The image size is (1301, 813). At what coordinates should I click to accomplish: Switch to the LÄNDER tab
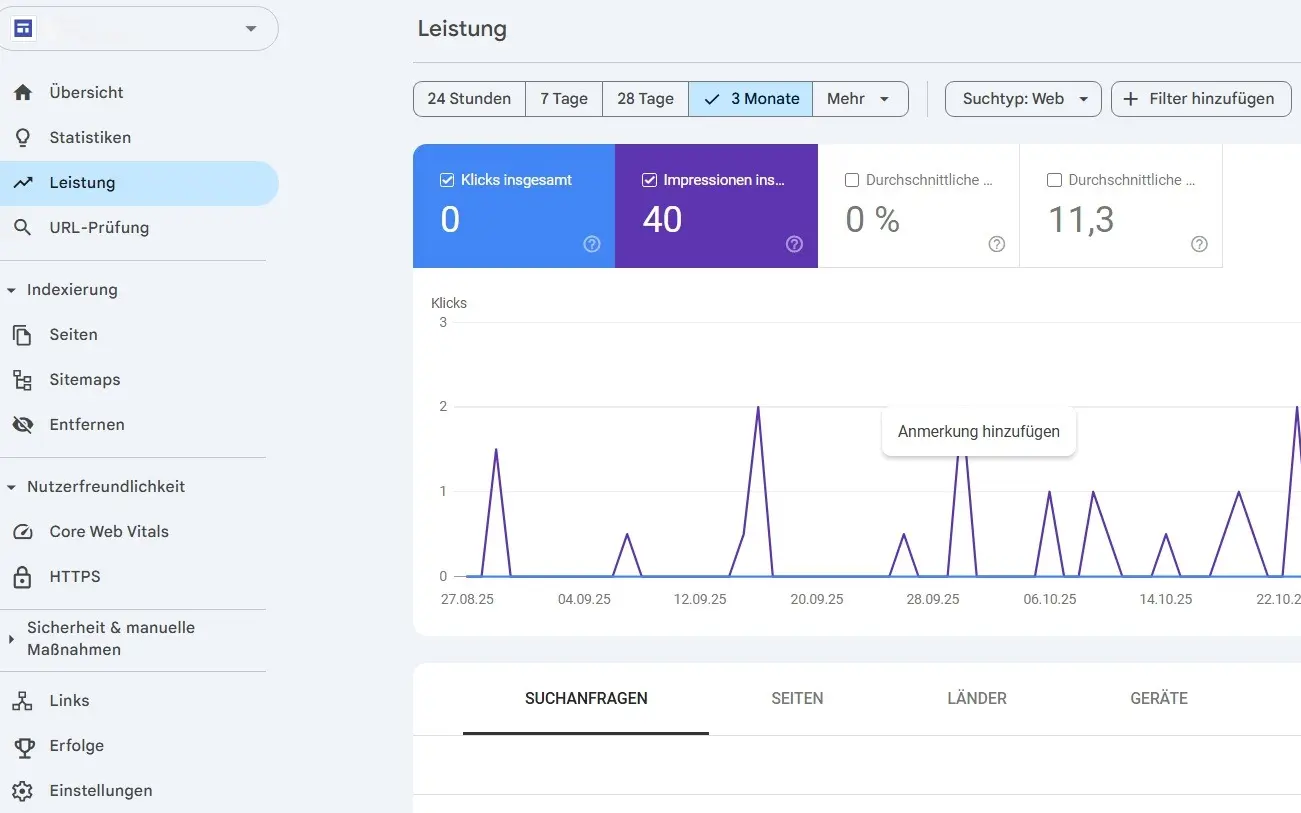pos(976,699)
